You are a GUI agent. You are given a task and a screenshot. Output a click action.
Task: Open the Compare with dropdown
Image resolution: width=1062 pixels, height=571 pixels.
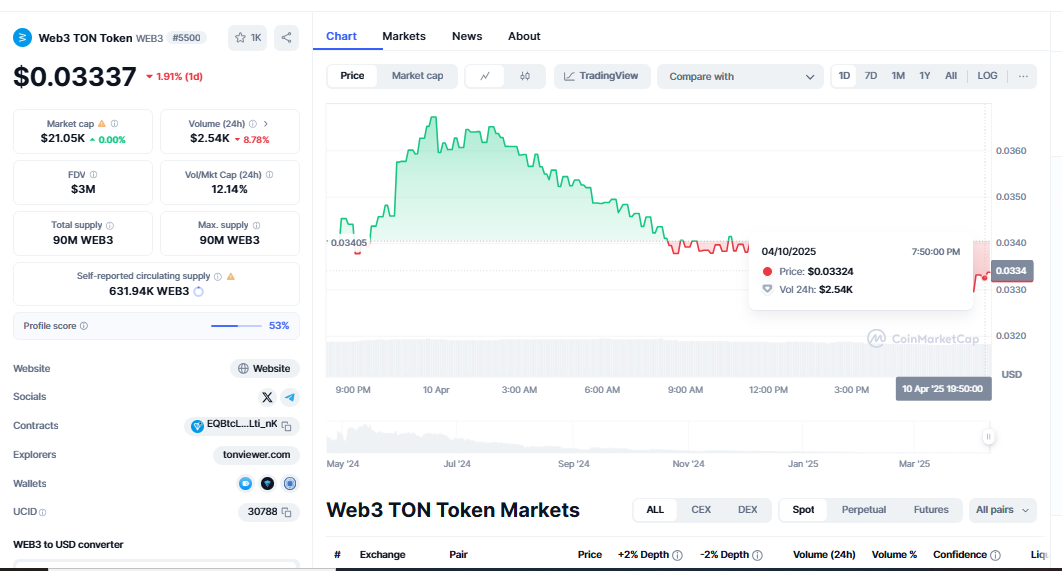[x=740, y=77]
